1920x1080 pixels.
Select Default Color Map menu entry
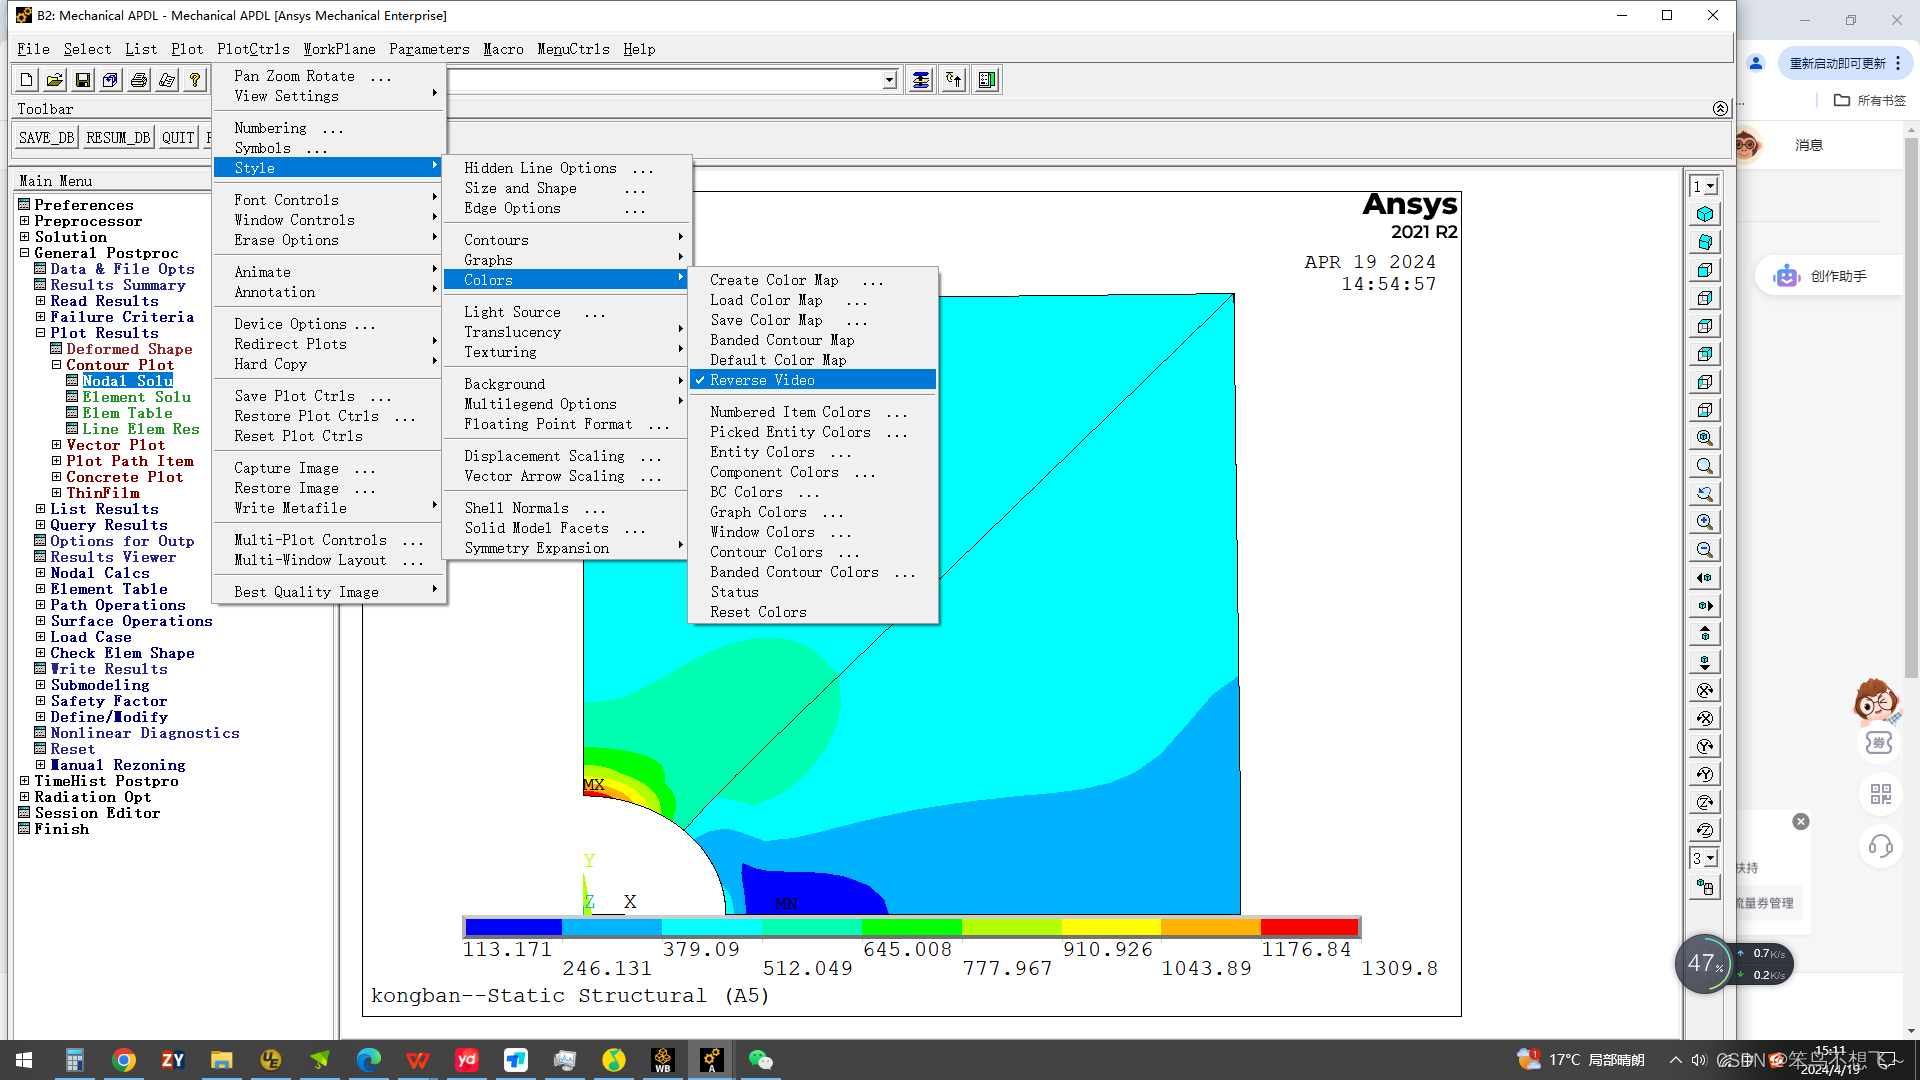point(777,360)
